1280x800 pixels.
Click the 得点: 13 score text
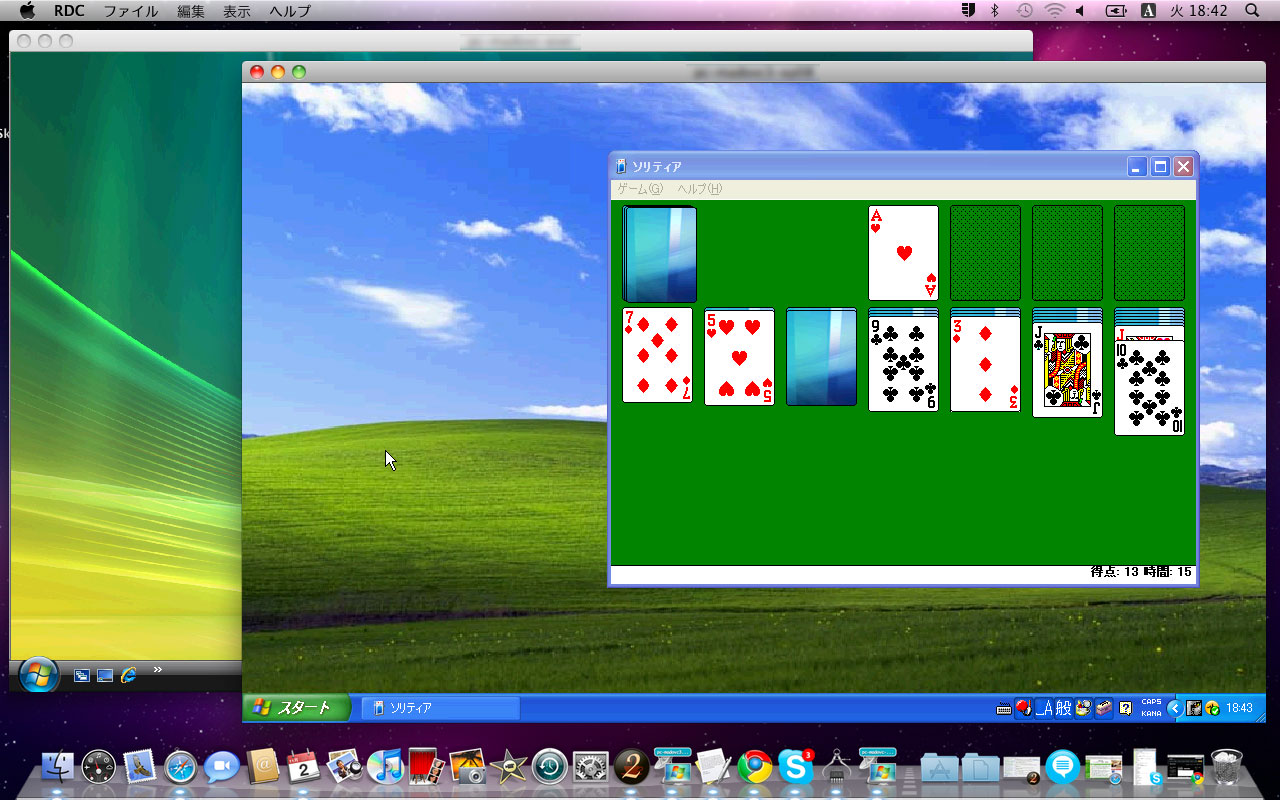(1114, 572)
